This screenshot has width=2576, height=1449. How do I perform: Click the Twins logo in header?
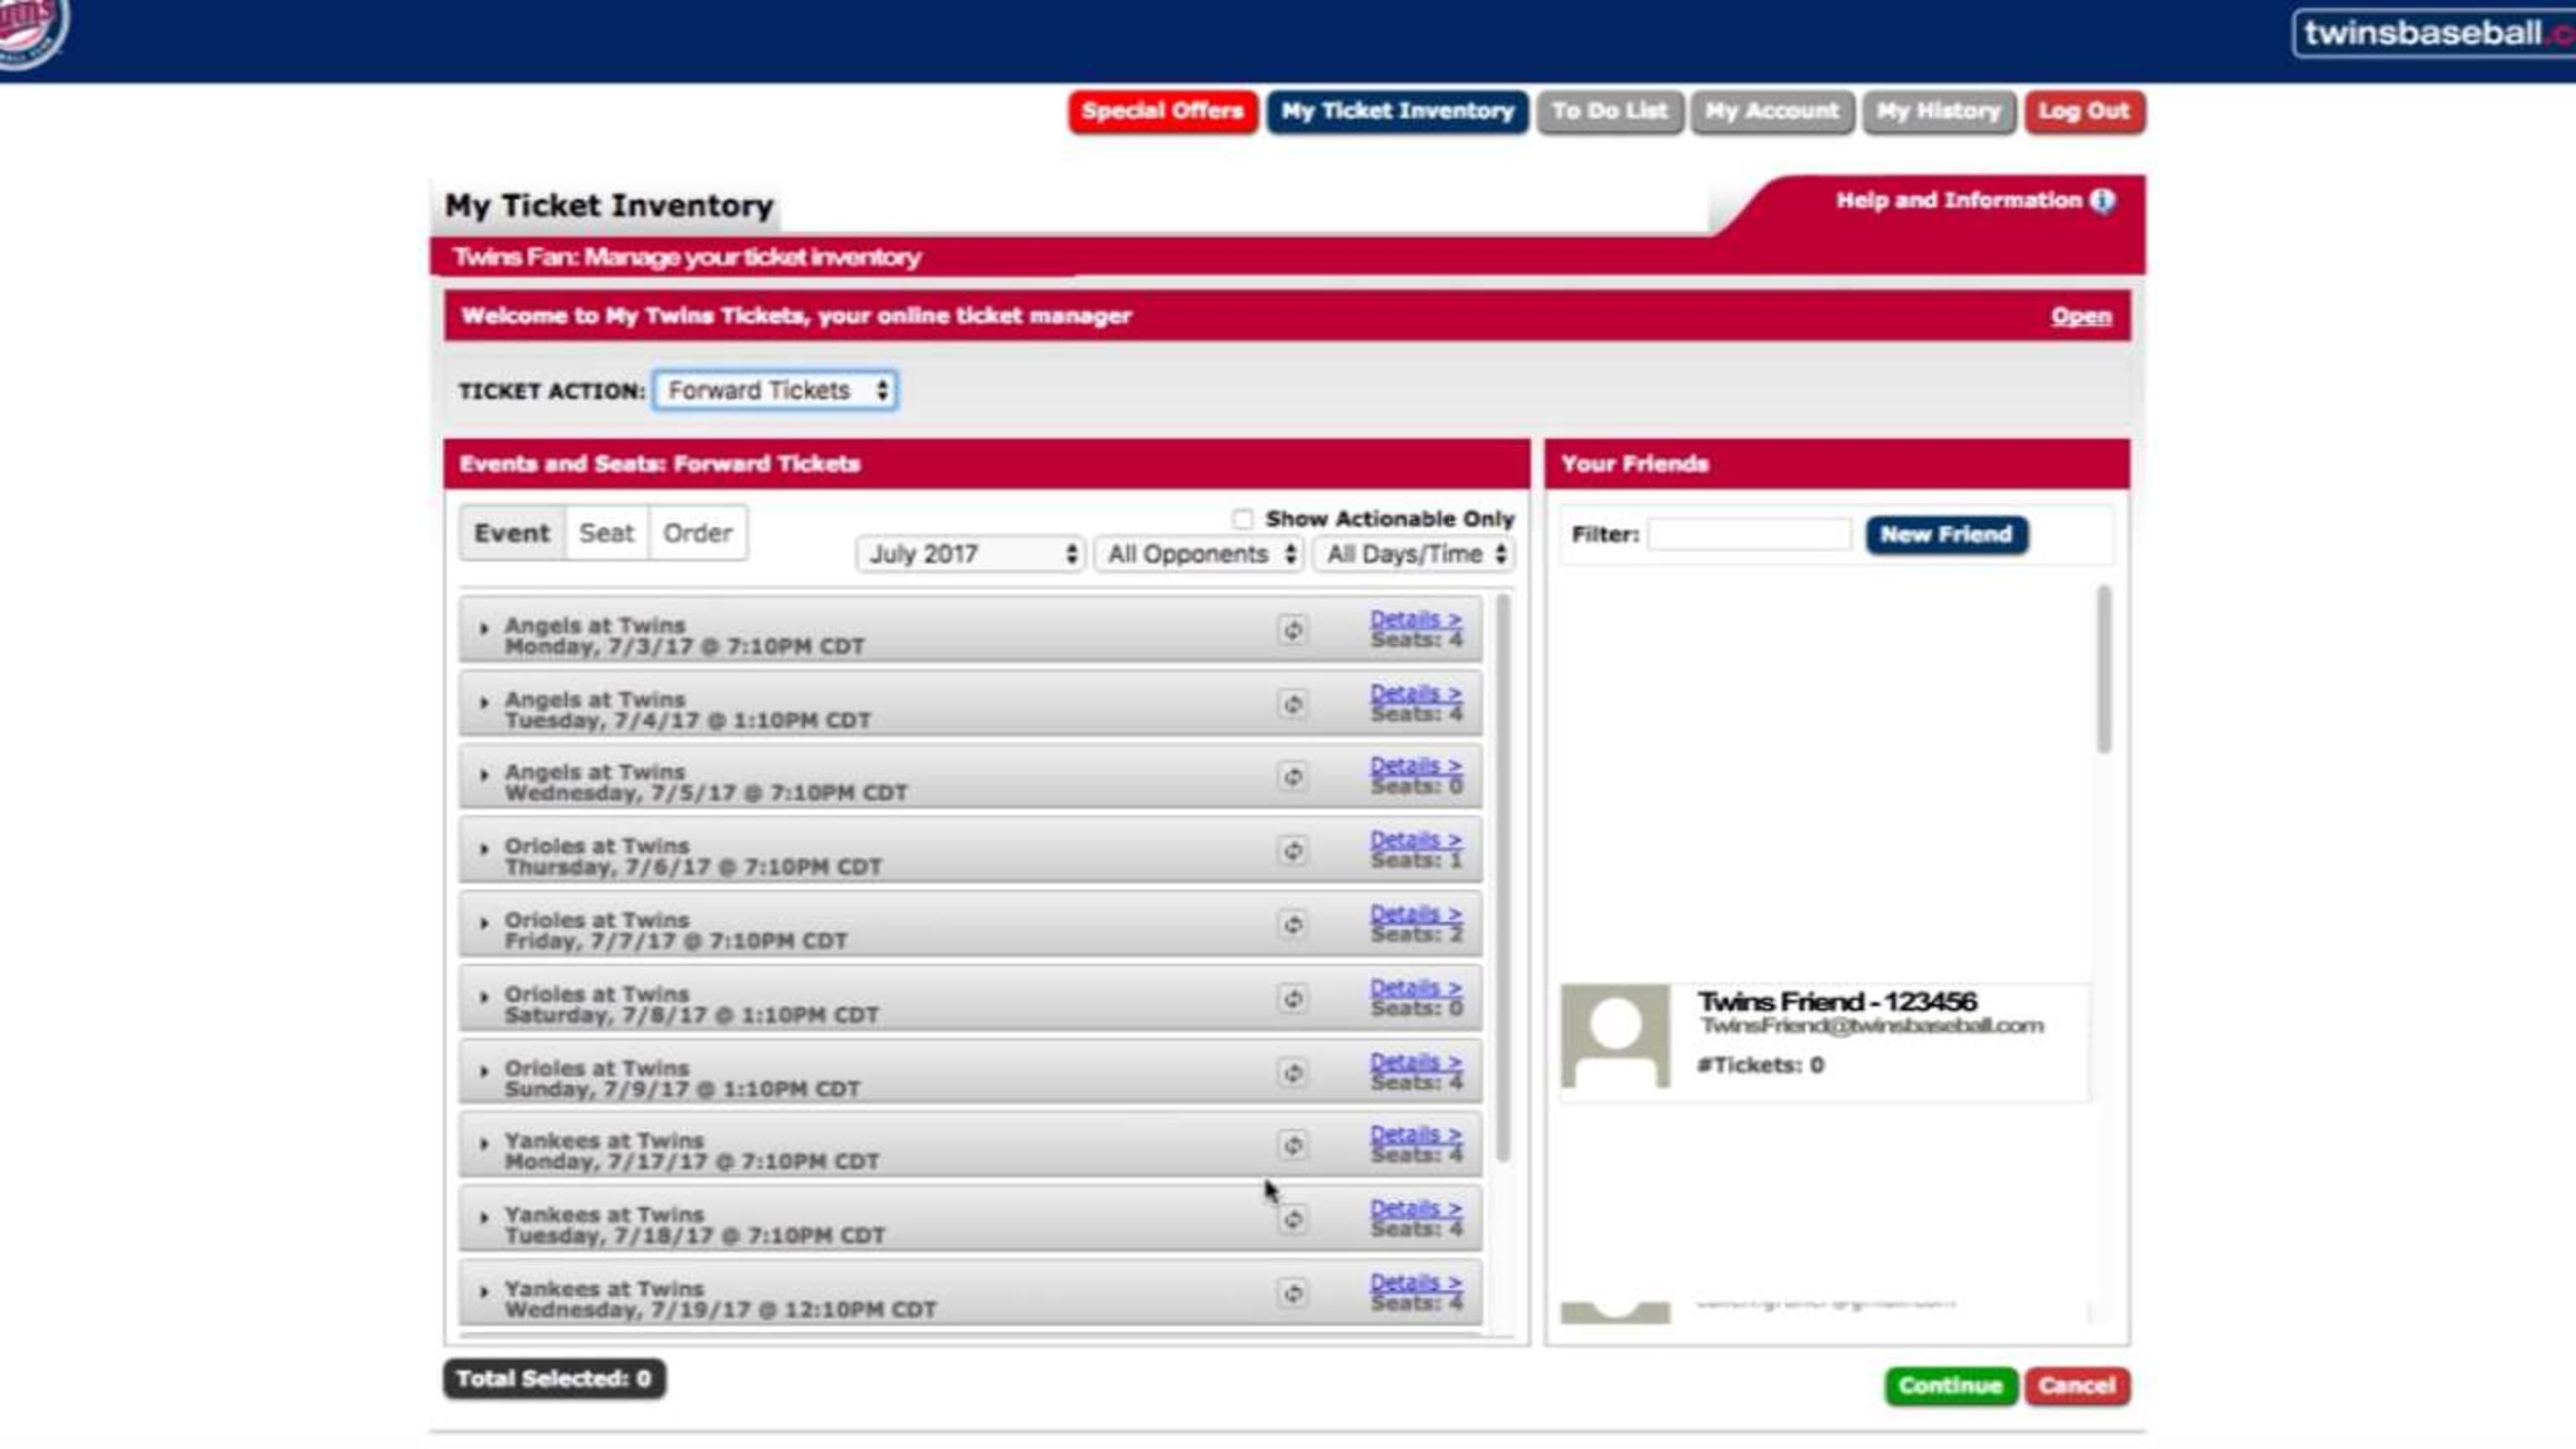30,30
